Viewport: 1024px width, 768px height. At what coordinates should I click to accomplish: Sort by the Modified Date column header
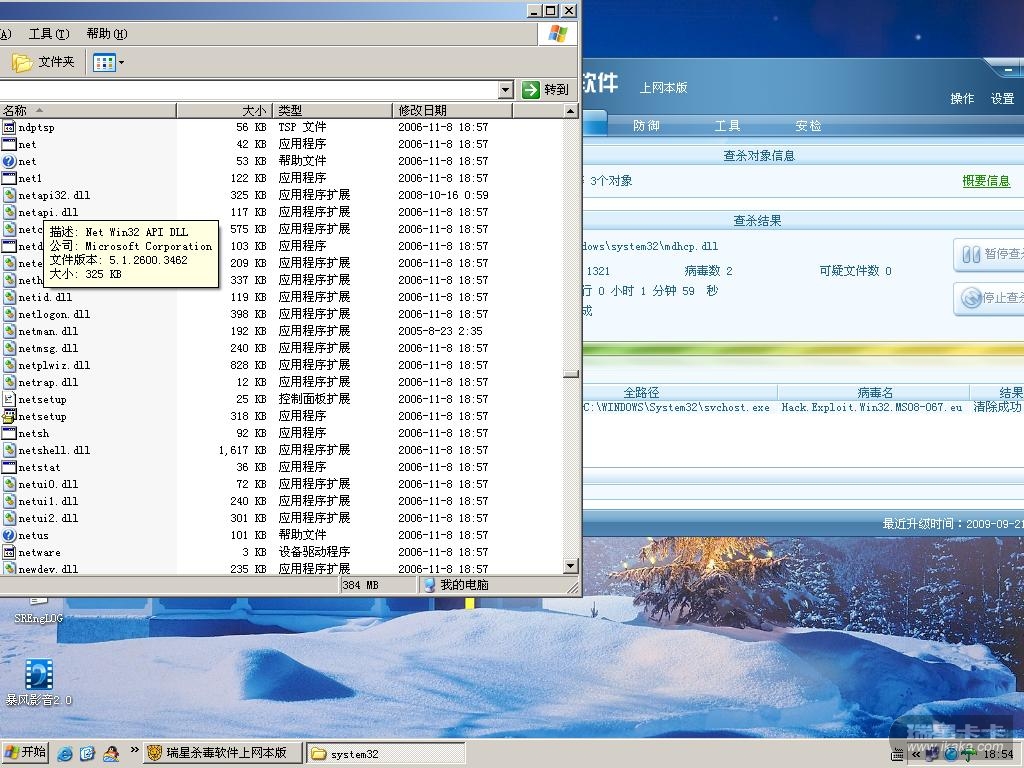(452, 110)
